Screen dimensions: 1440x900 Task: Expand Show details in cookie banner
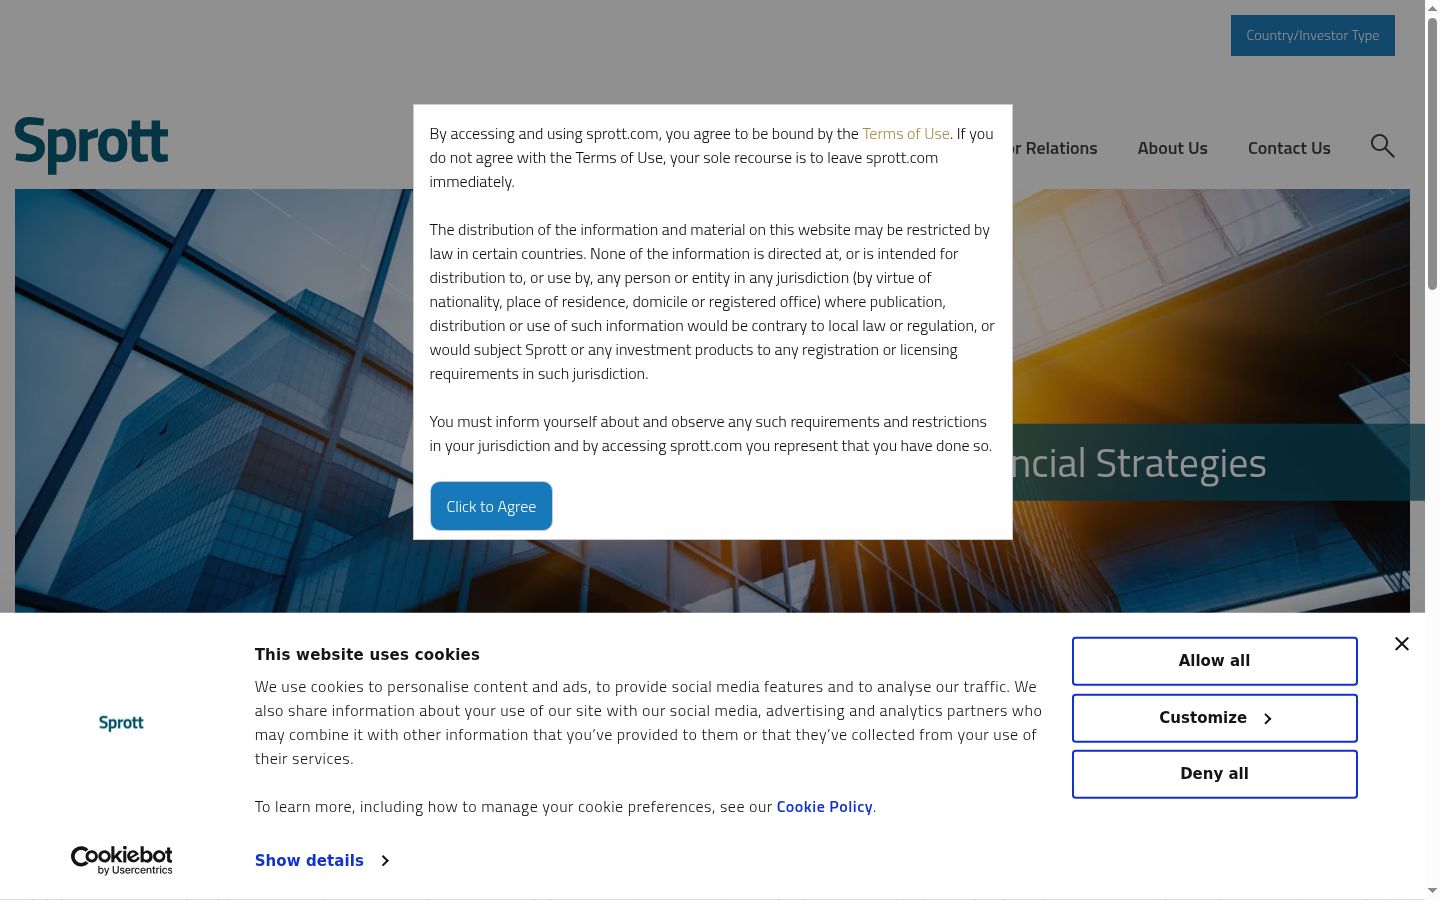[322, 860]
